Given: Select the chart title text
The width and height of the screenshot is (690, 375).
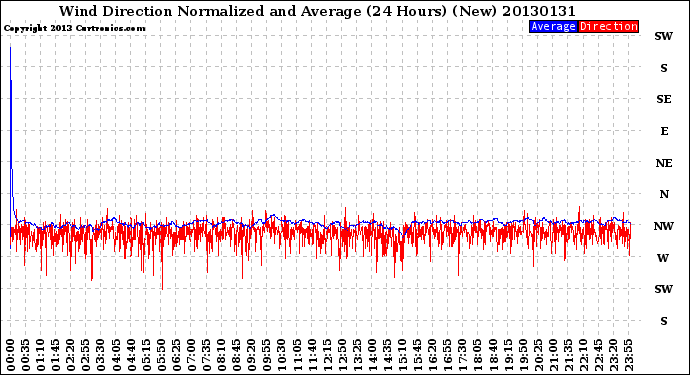Looking at the screenshot, I should click(x=317, y=11).
